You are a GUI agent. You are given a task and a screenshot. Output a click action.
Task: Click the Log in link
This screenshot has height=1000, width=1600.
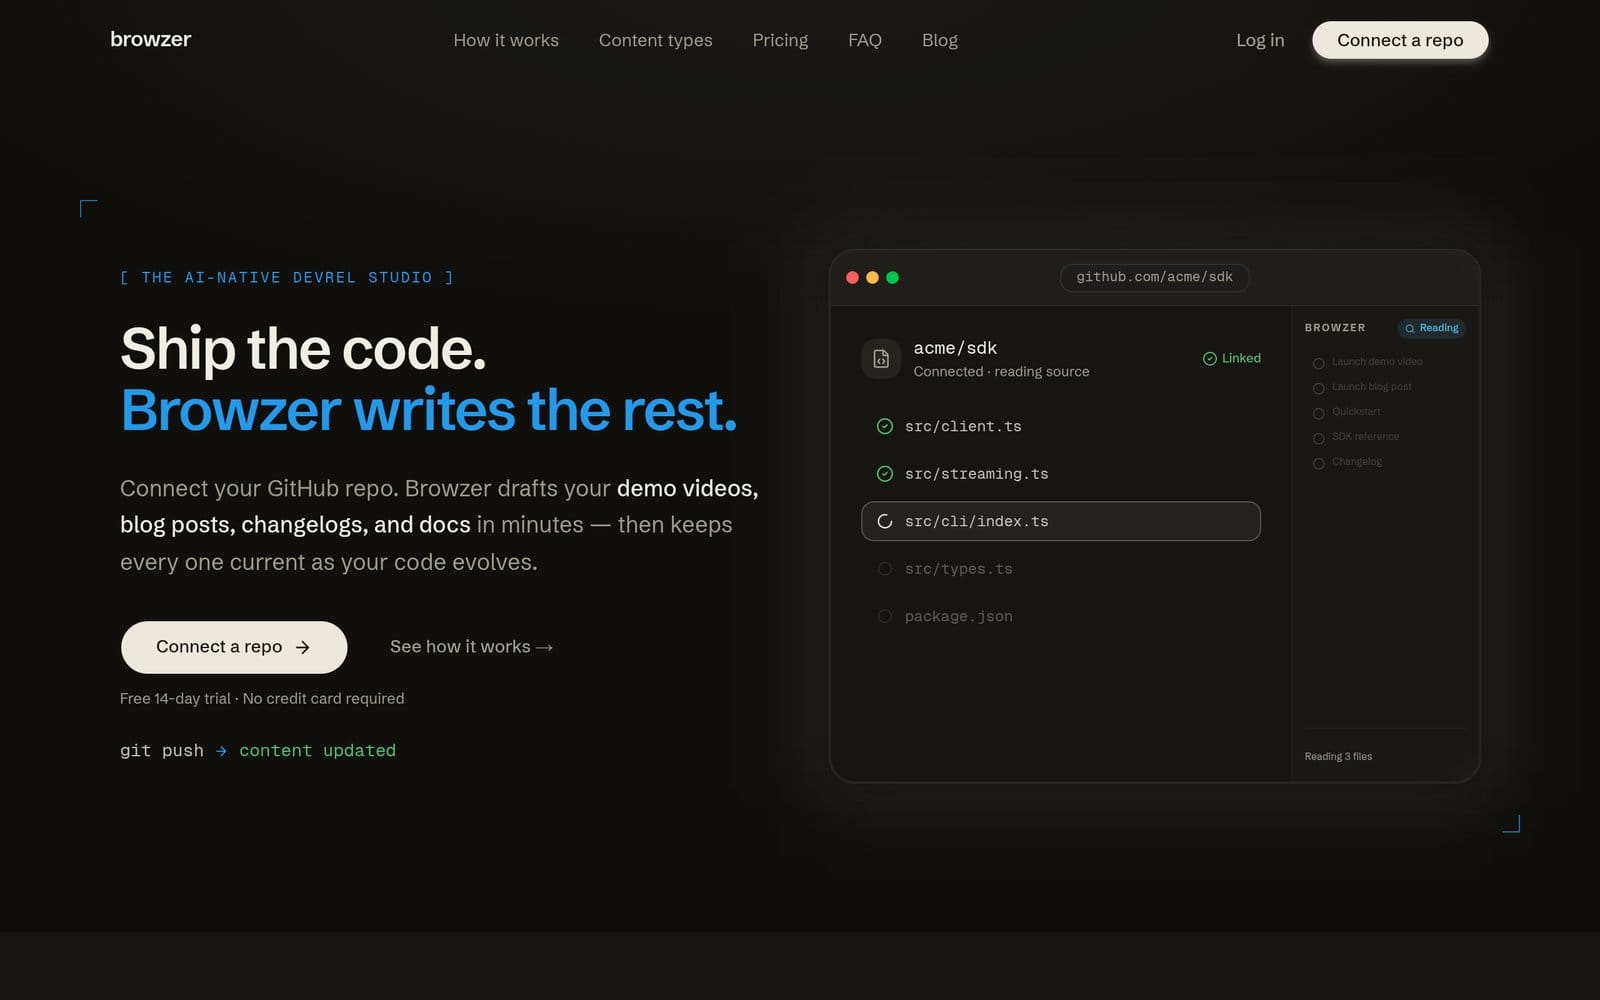point(1260,40)
